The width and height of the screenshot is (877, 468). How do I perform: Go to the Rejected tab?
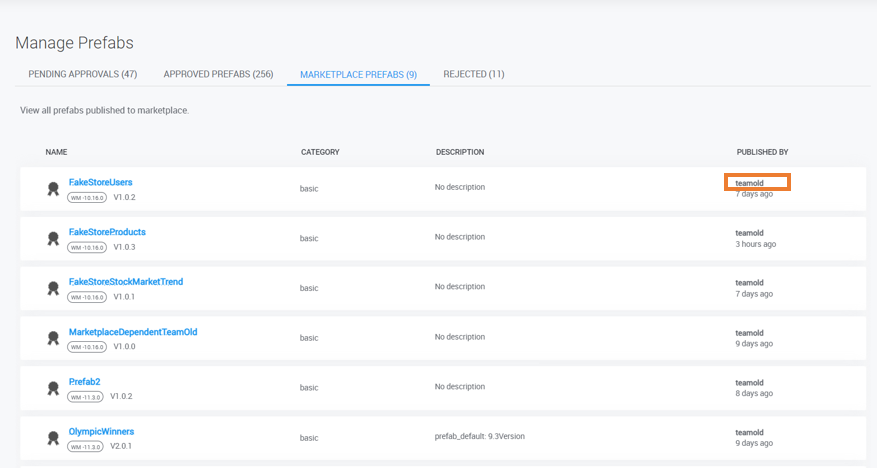(x=473, y=74)
